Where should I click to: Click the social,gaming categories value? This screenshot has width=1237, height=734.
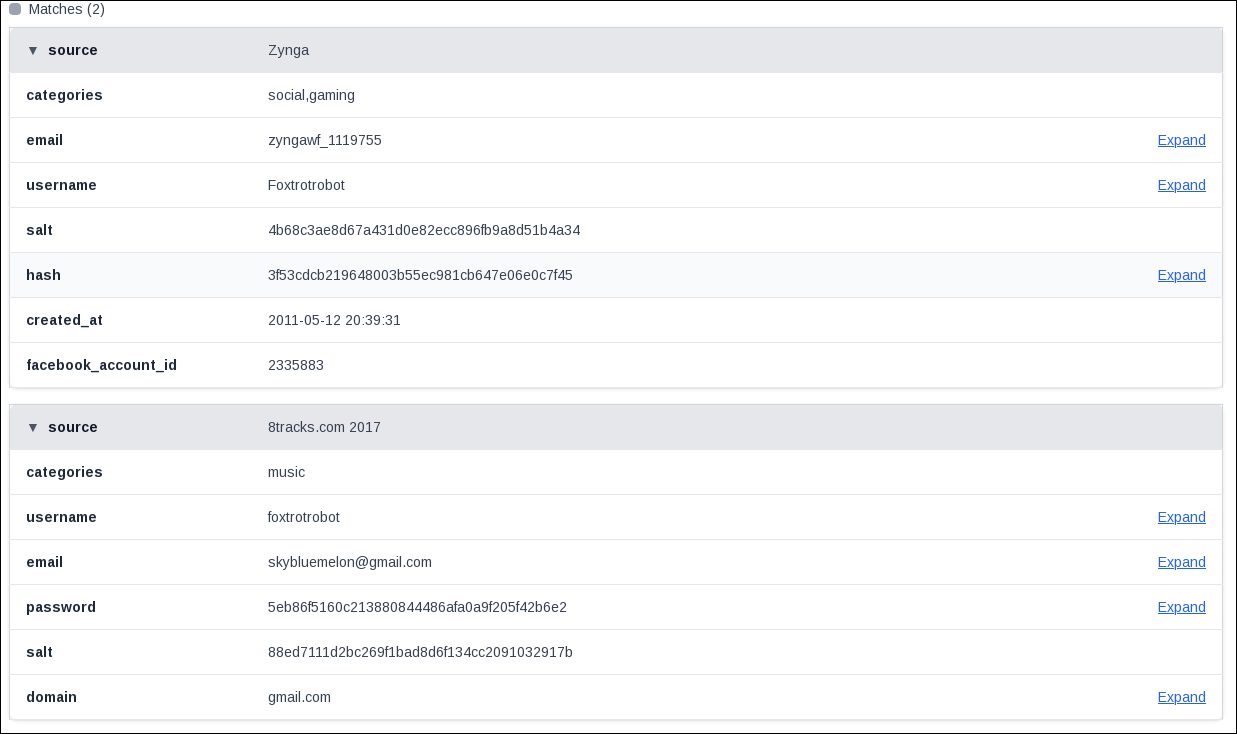click(311, 95)
